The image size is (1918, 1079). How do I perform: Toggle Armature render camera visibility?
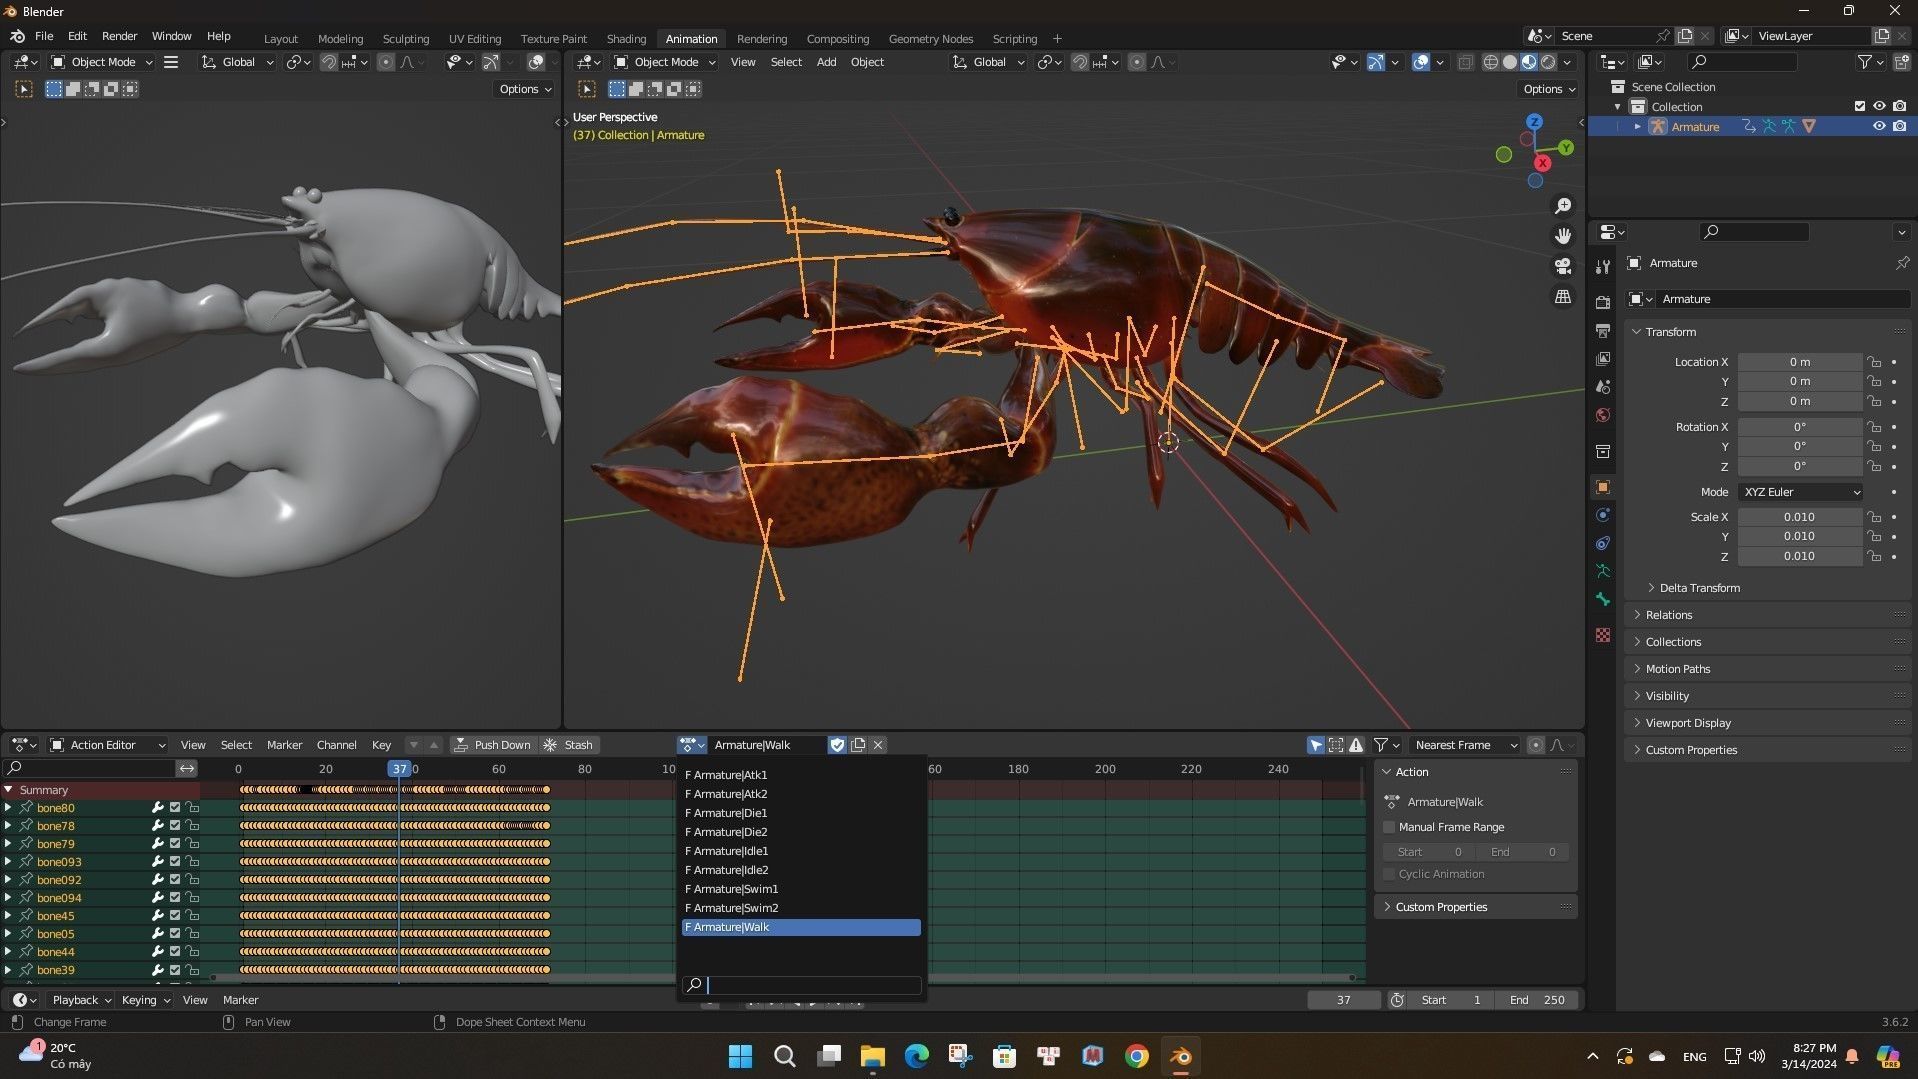pyautogui.click(x=1899, y=126)
